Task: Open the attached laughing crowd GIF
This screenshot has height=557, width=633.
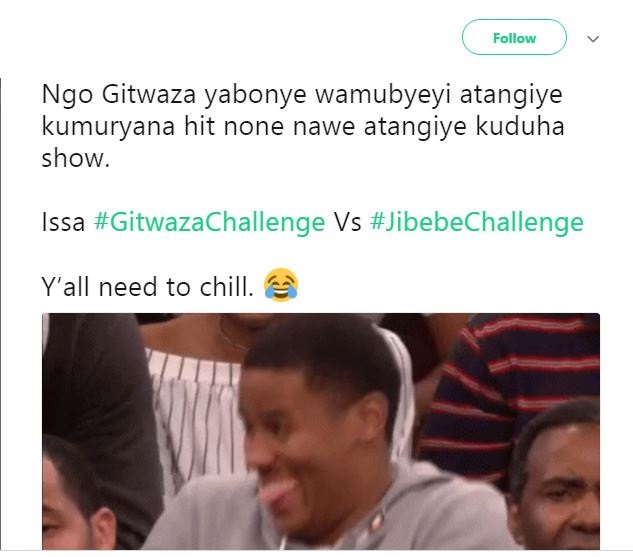Action: (321, 431)
